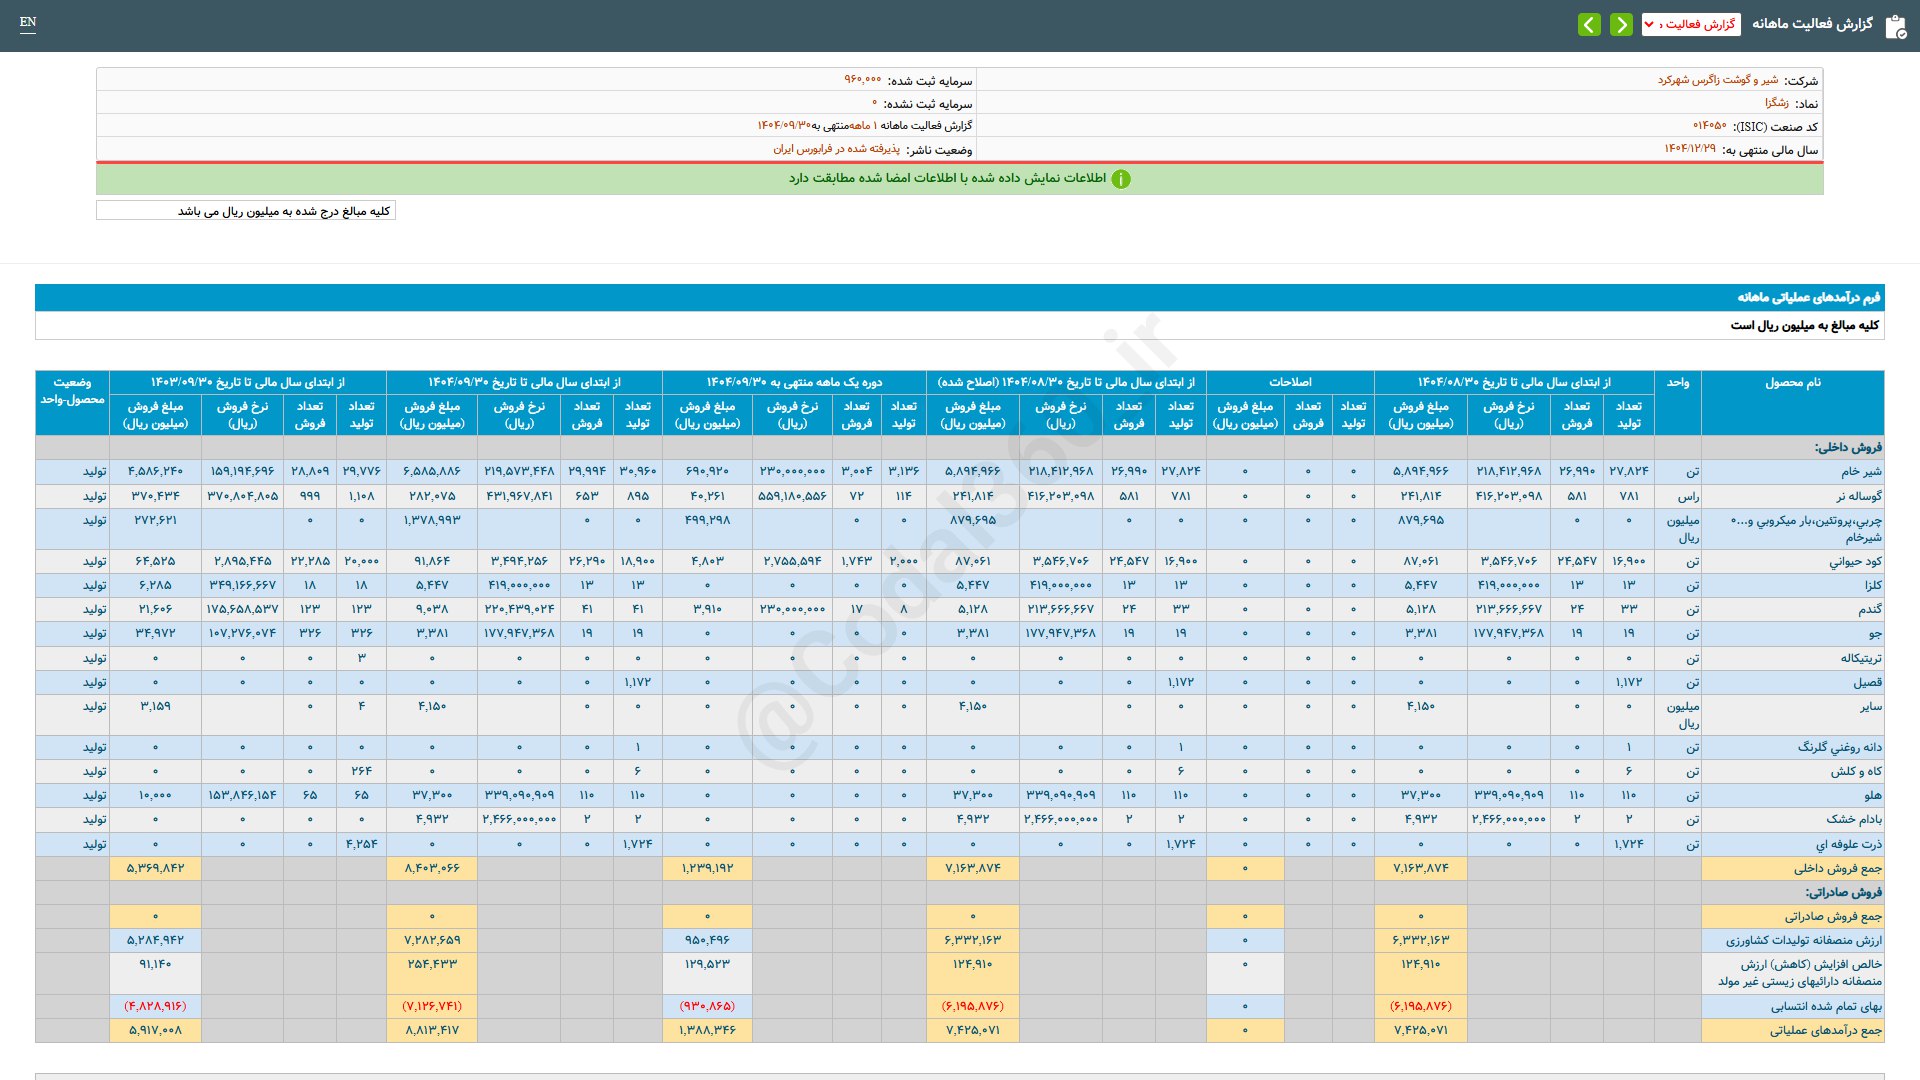Click the وضعیت محصول-واحد column header

click(72, 391)
